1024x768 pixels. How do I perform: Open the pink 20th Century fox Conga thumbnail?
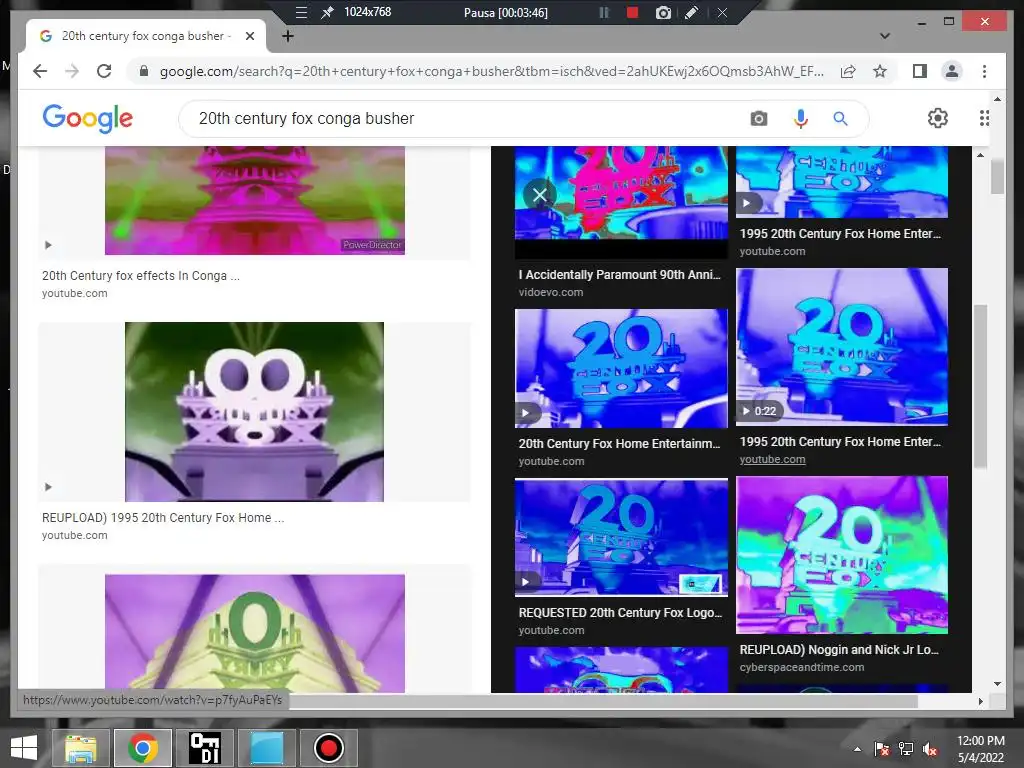255,200
